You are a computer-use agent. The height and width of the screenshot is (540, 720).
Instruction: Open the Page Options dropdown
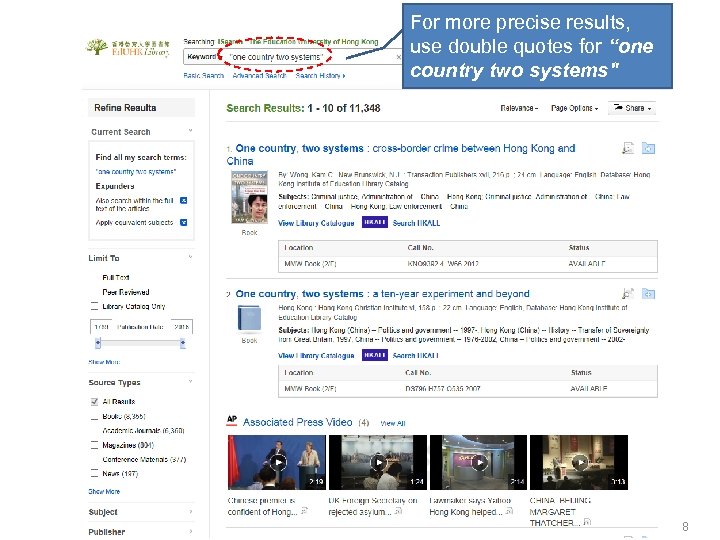click(574, 108)
